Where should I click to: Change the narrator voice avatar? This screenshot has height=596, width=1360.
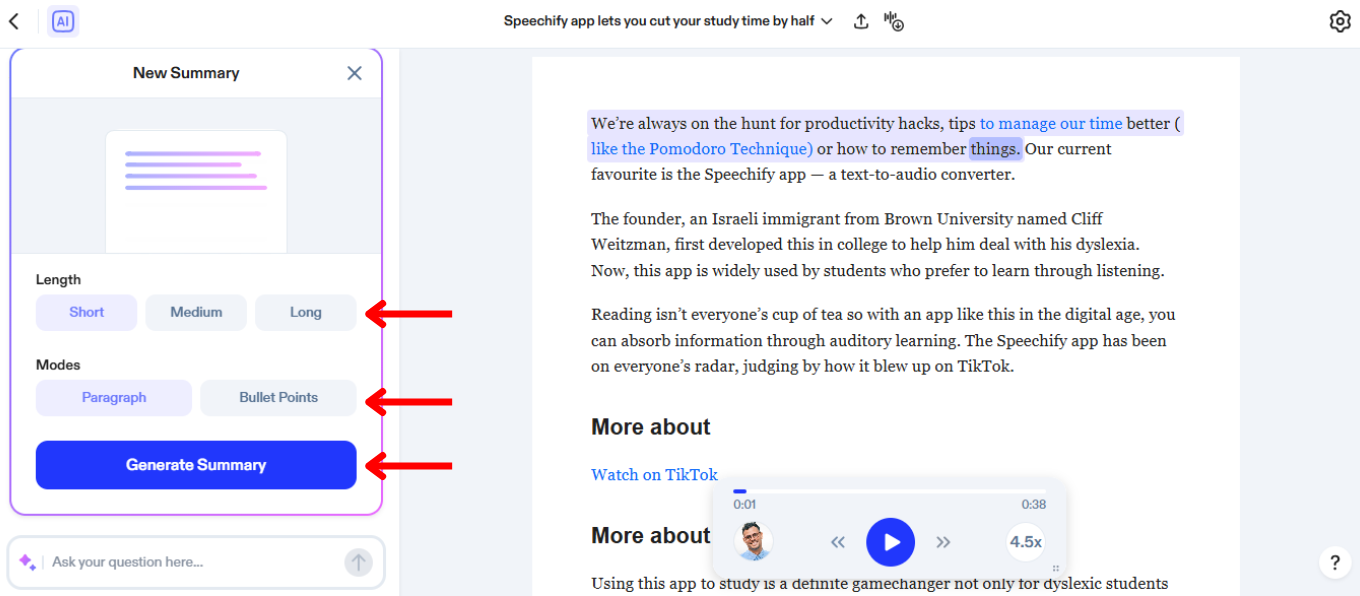(753, 541)
